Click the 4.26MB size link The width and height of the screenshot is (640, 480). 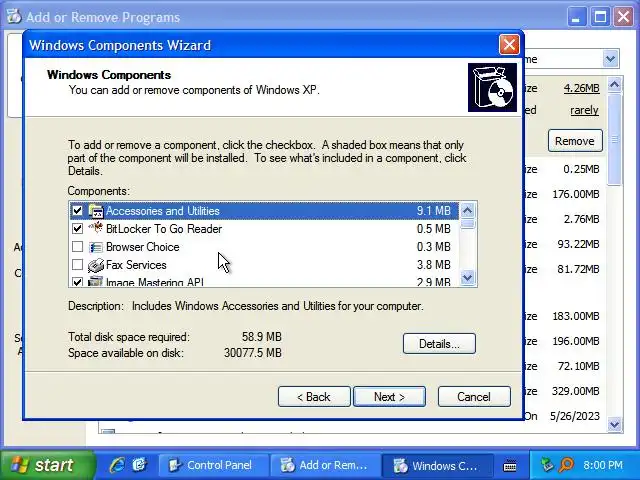pyautogui.click(x=581, y=88)
